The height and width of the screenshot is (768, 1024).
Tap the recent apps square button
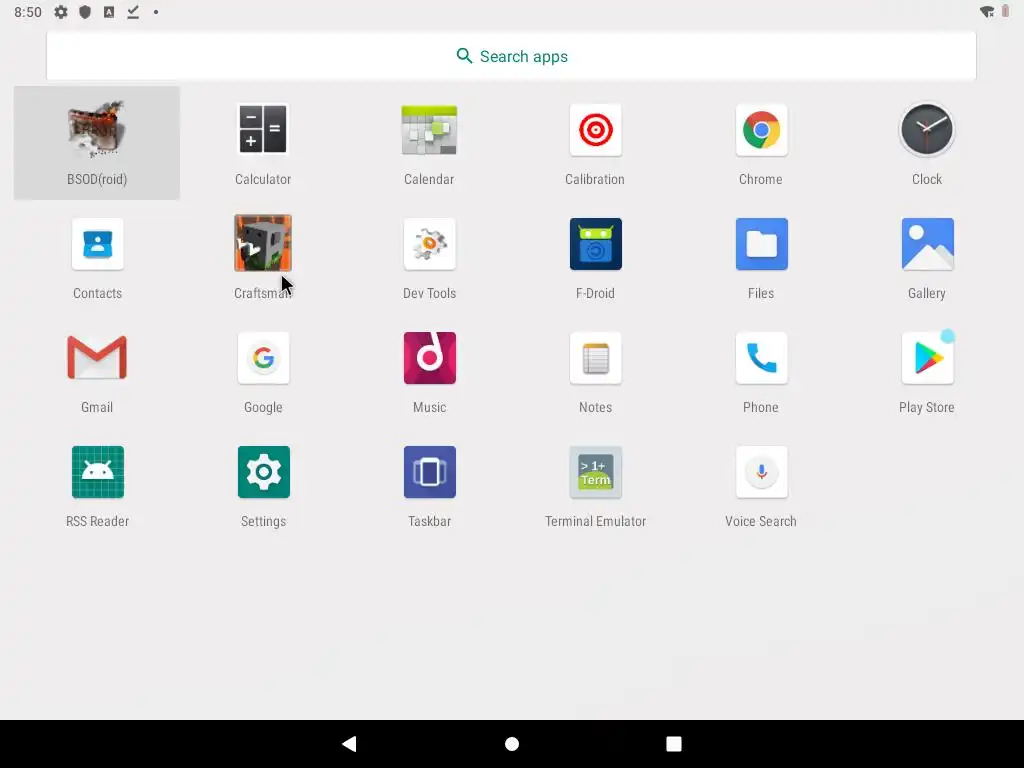tap(673, 744)
